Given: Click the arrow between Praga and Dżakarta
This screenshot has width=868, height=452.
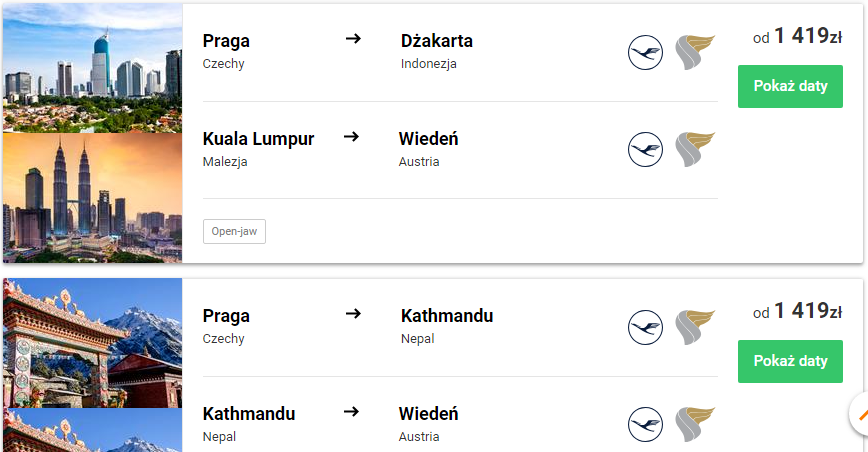Looking at the screenshot, I should pyautogui.click(x=353, y=39).
